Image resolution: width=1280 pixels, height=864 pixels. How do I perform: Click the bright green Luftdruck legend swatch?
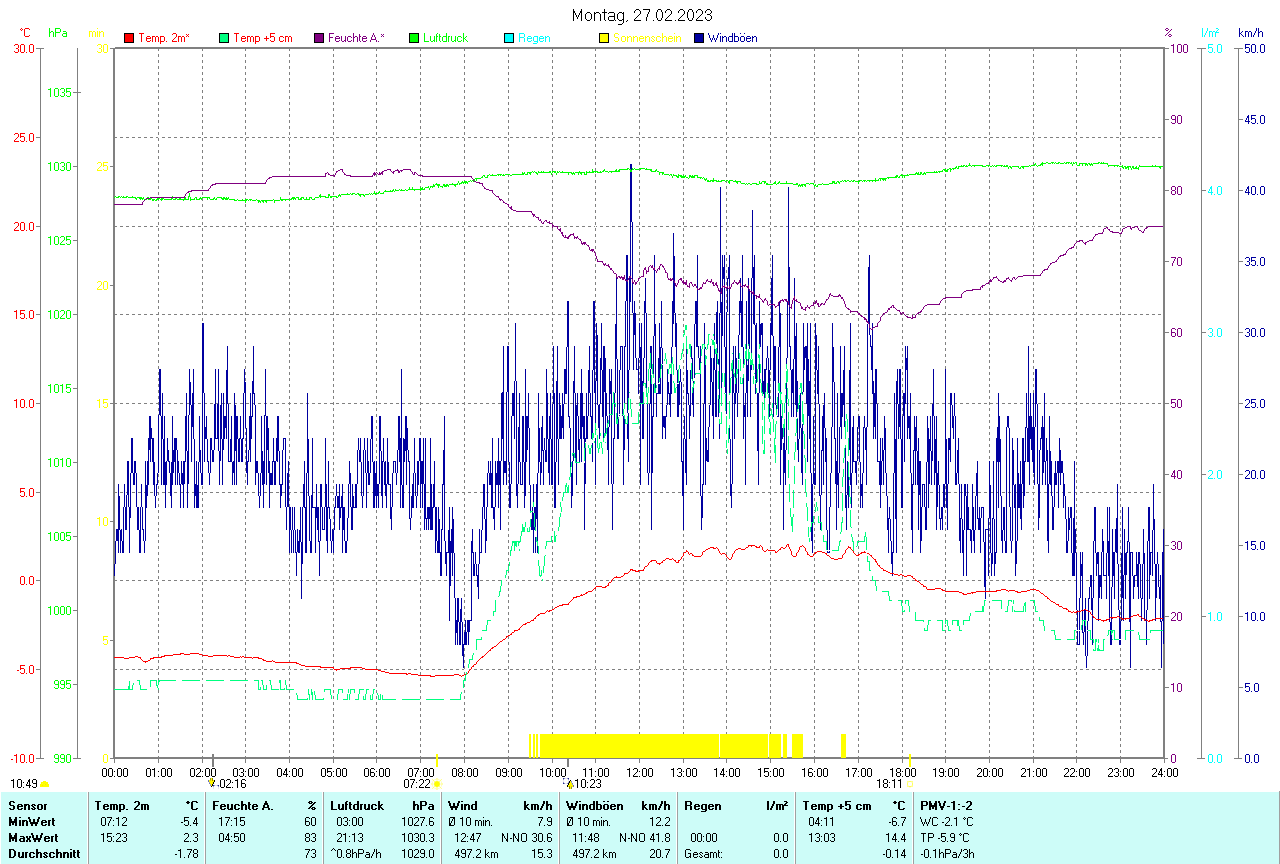click(414, 38)
